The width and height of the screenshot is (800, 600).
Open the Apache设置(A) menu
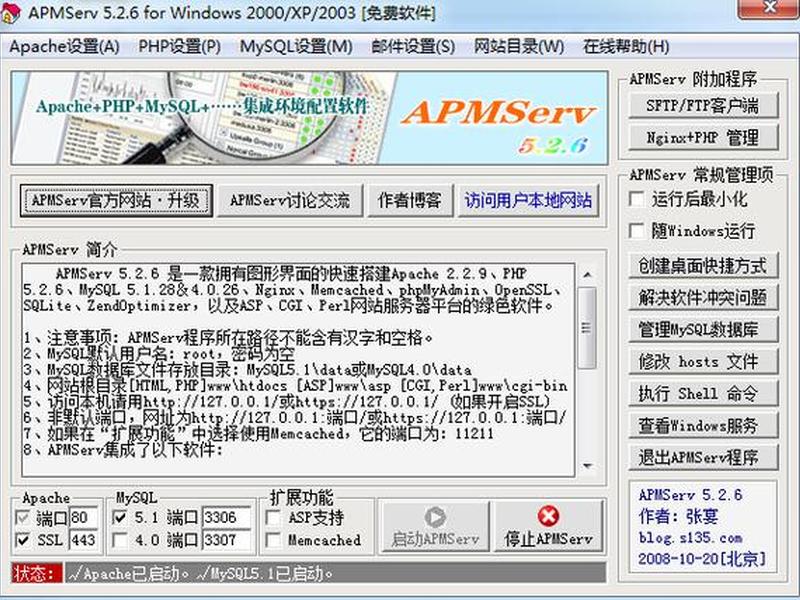(x=64, y=46)
